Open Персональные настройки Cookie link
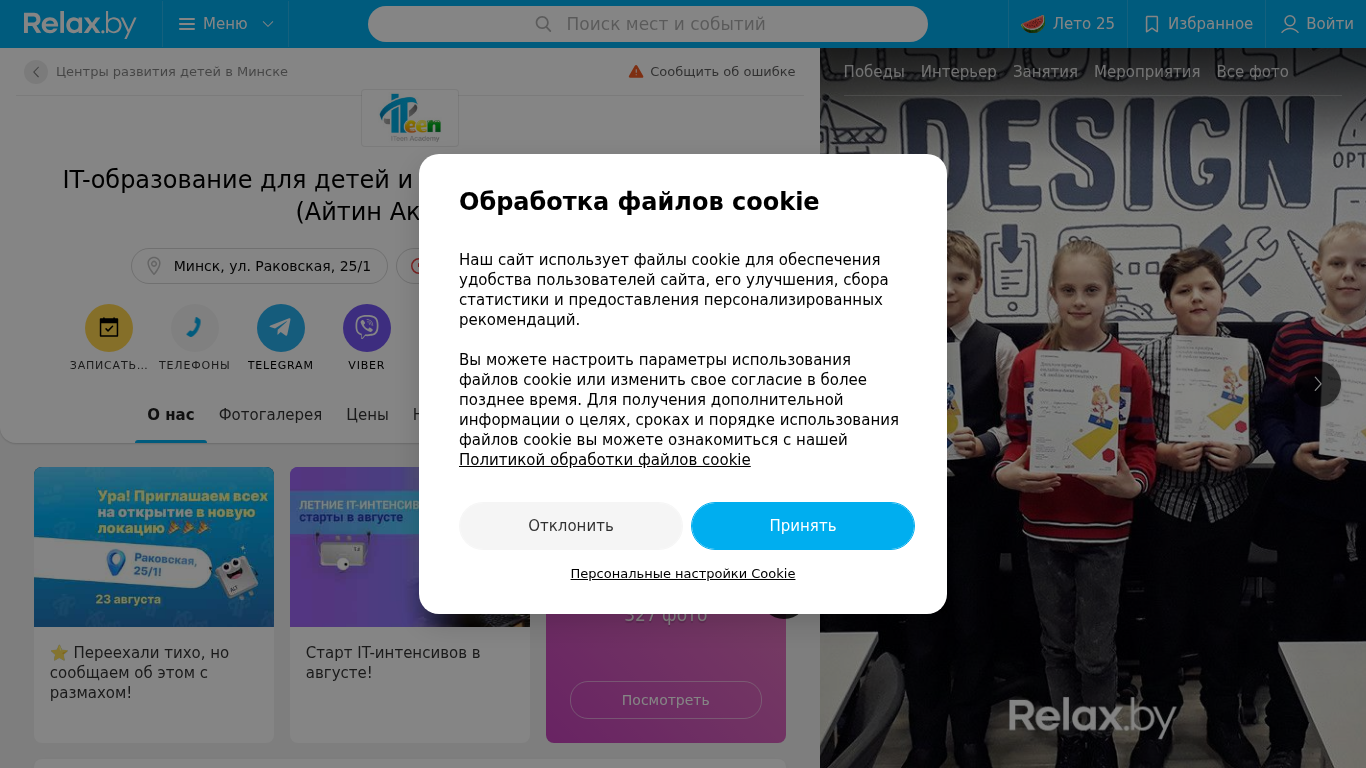Image resolution: width=1366 pixels, height=768 pixels. coord(683,574)
